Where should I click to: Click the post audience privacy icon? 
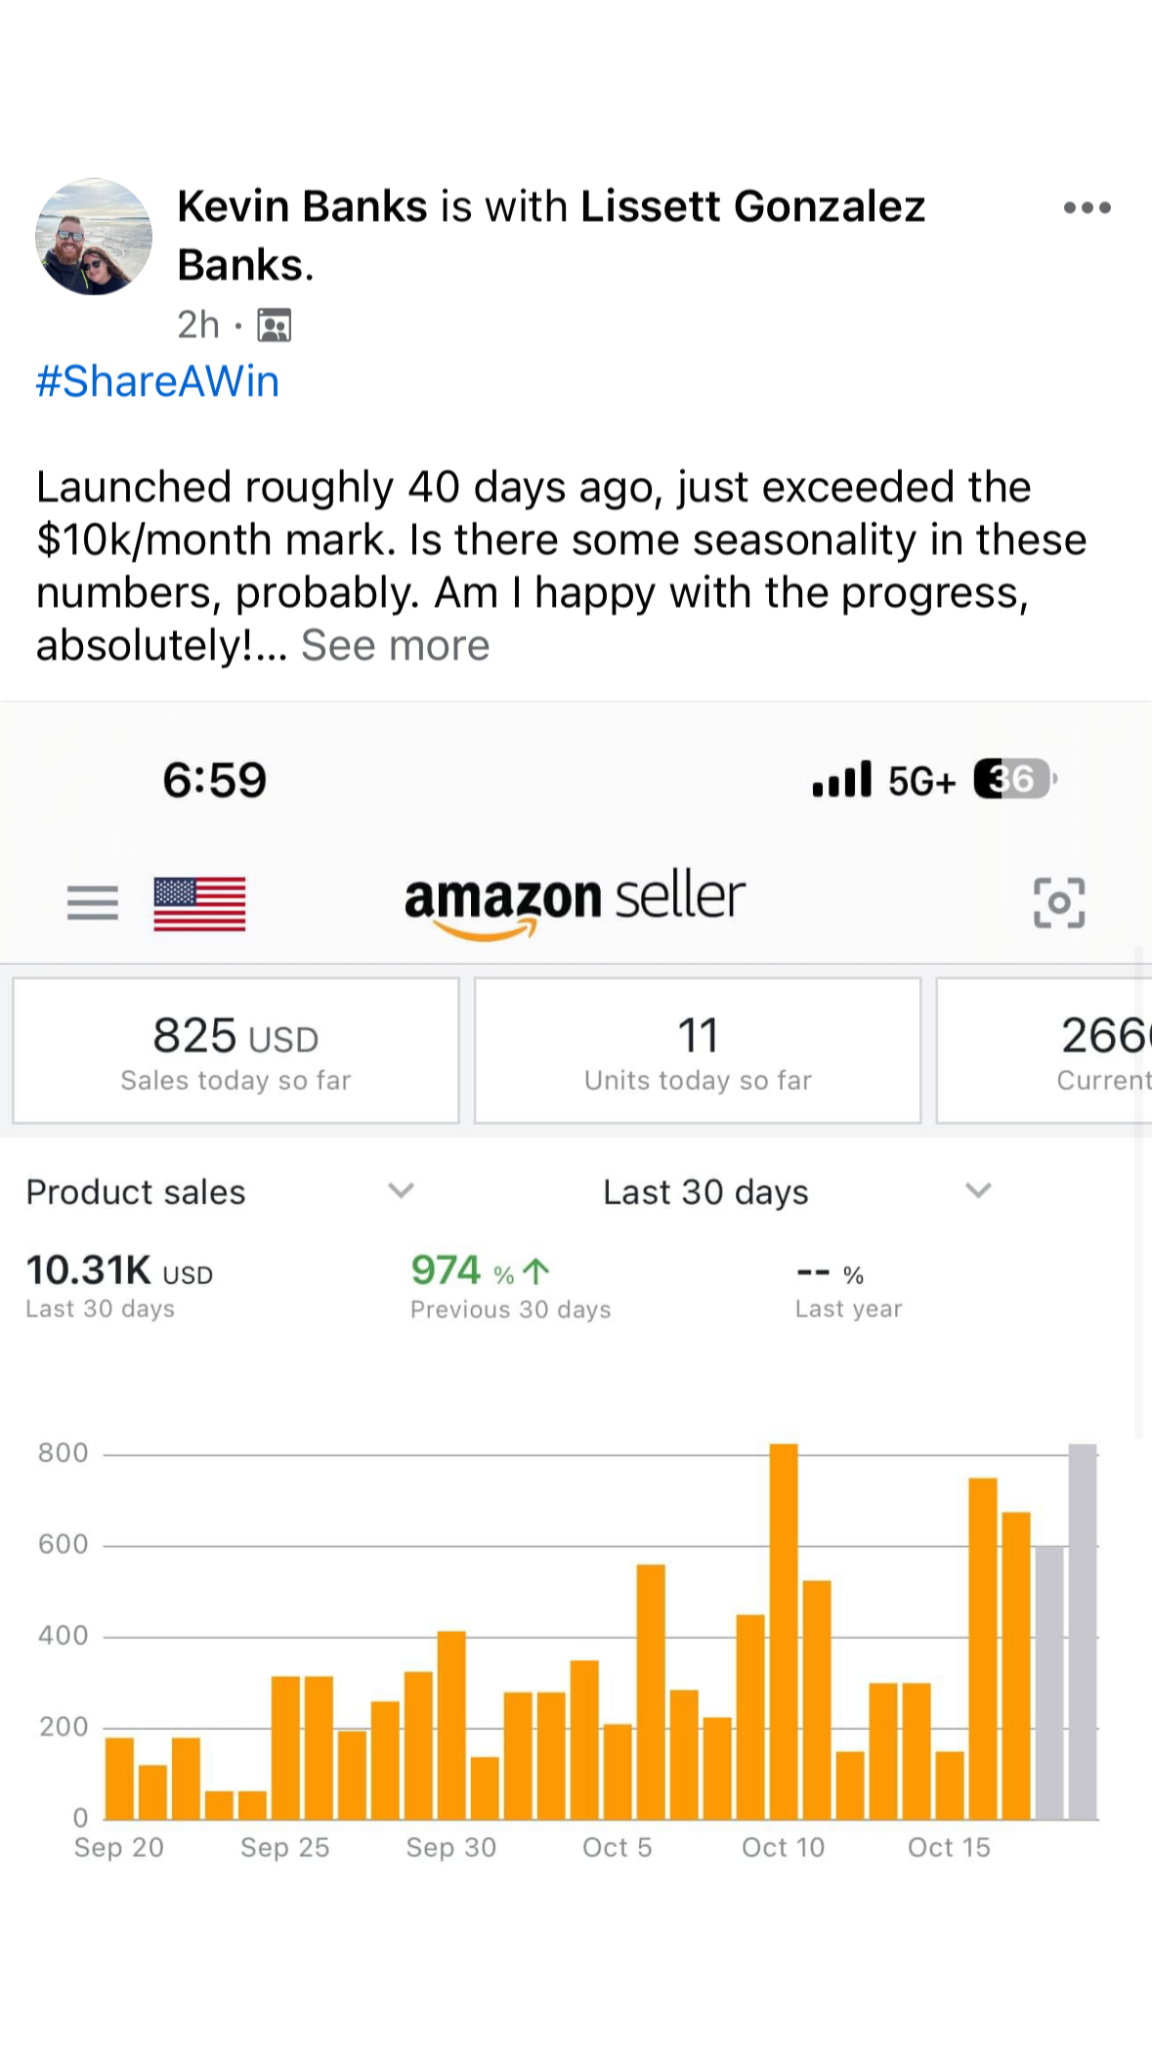(274, 326)
